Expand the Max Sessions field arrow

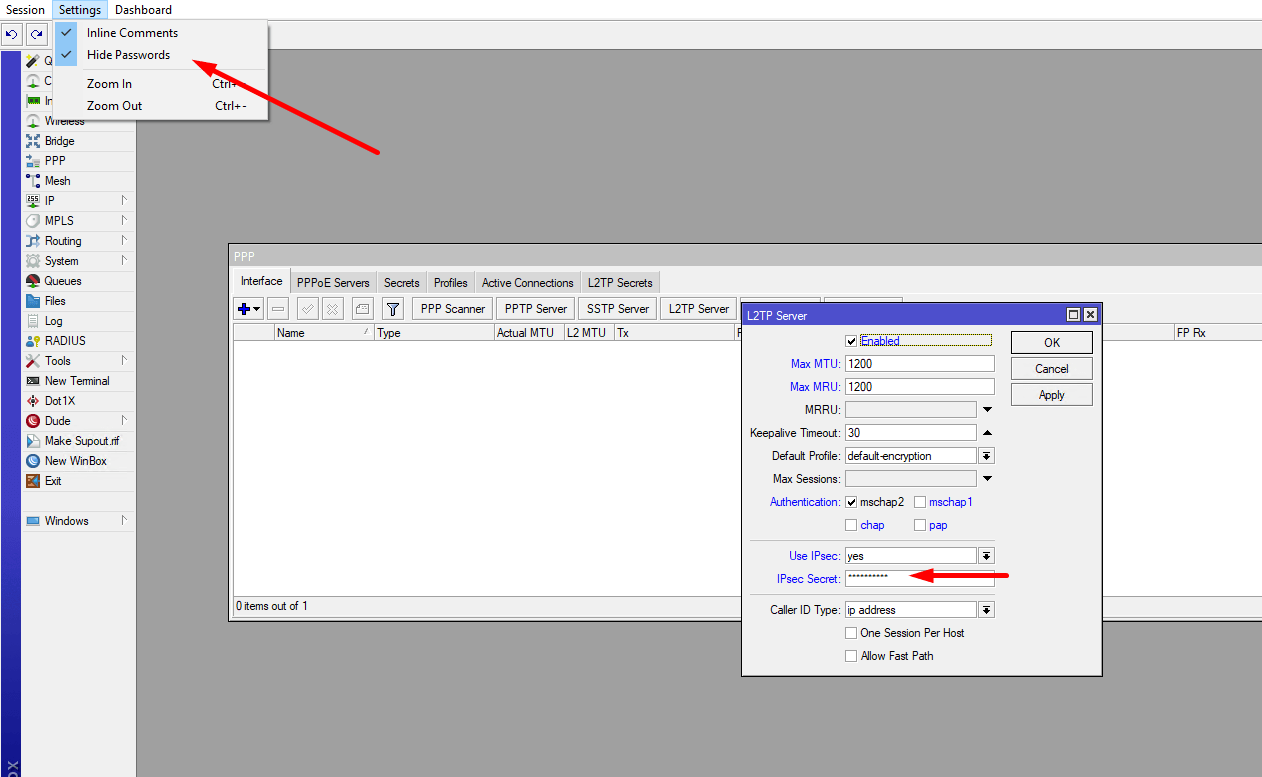pos(987,479)
